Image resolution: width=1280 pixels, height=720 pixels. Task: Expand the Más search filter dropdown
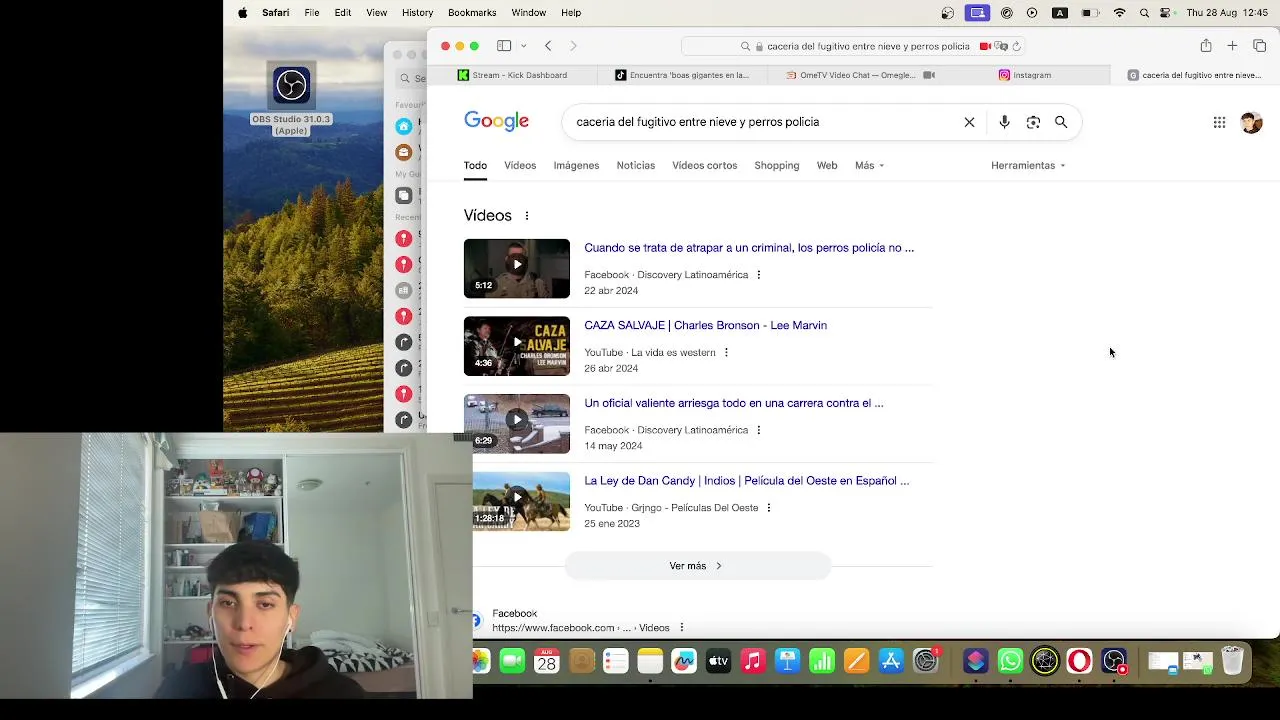[869, 166]
